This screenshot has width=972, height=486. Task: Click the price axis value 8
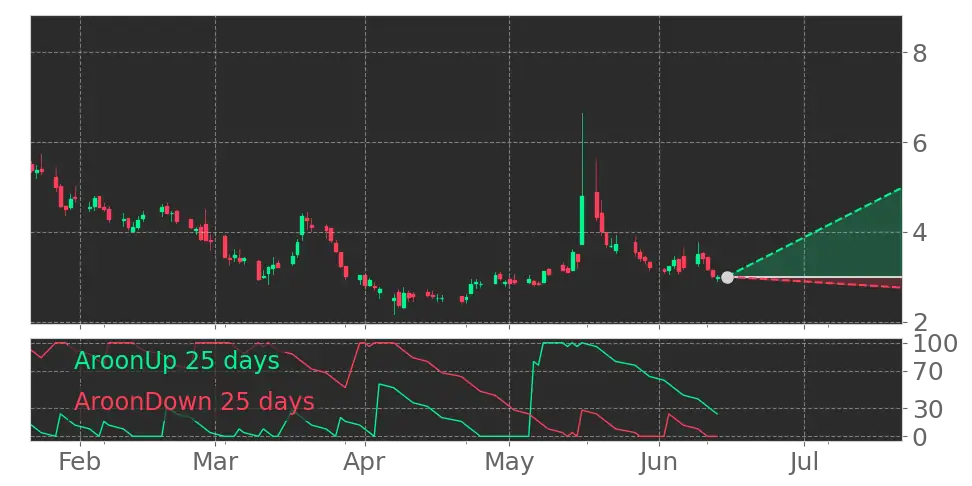point(919,53)
